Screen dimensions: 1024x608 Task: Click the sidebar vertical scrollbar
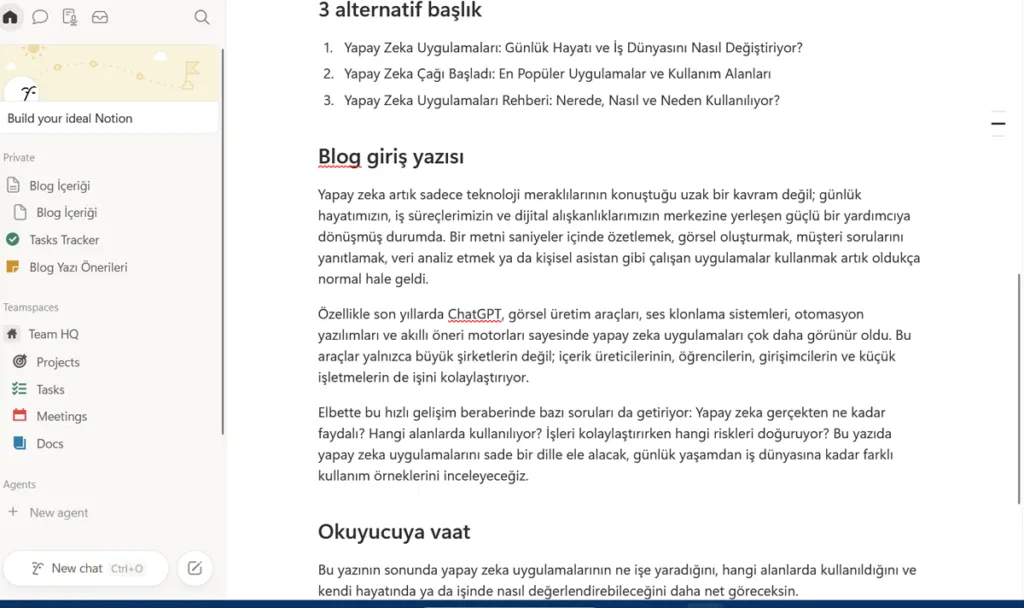[x=222, y=242]
